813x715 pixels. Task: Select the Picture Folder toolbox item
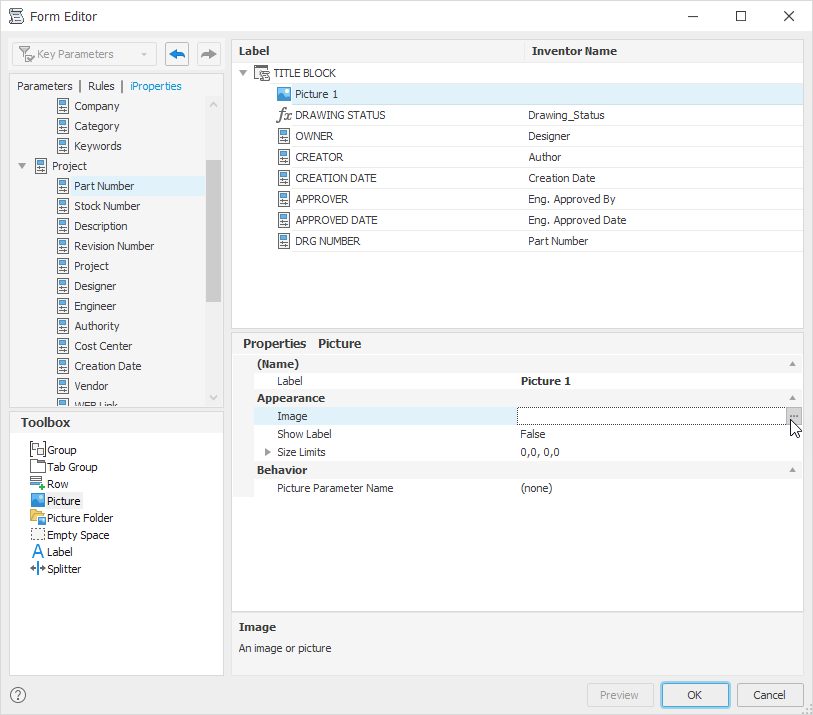72,518
